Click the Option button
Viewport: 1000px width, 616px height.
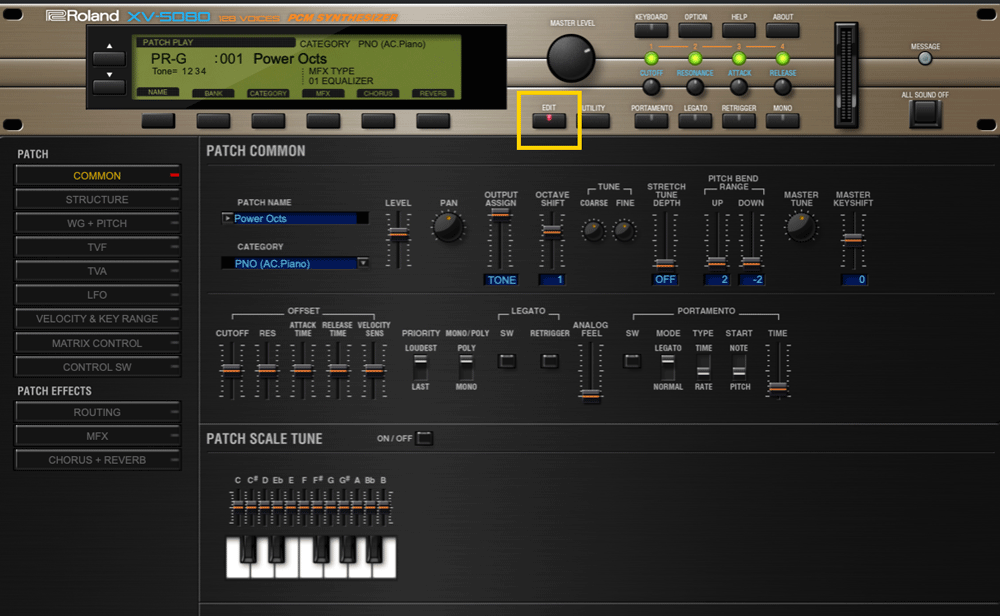point(695,29)
